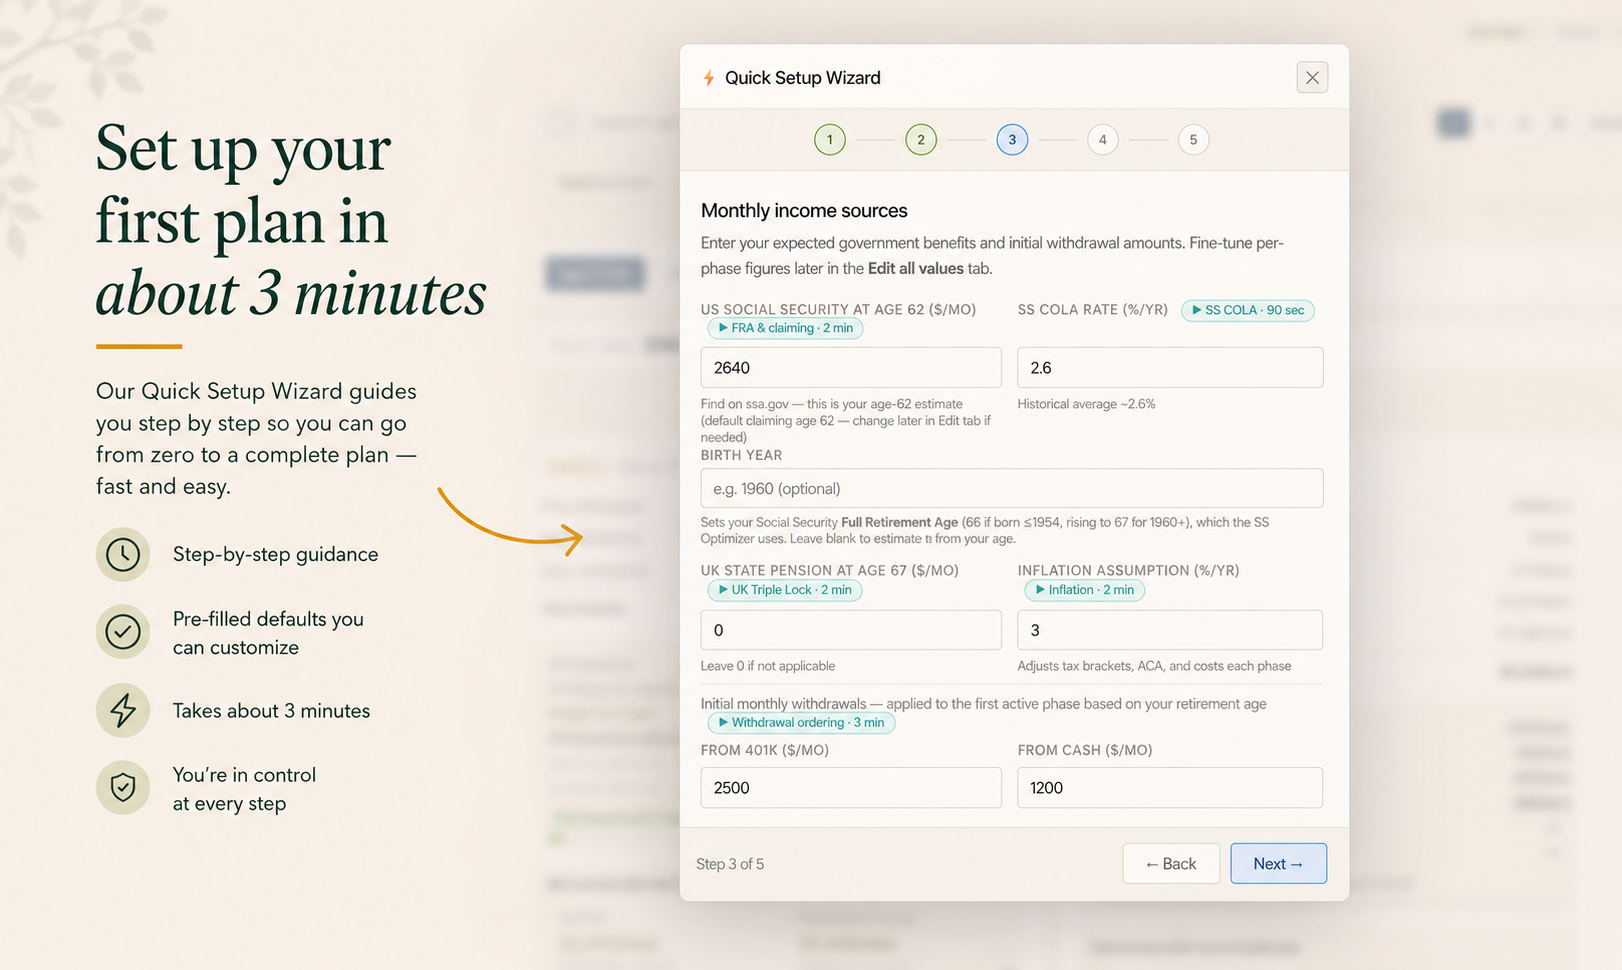Click the clock icon beside Step-by-step guidance
The height and width of the screenshot is (970, 1622).
[x=123, y=555]
